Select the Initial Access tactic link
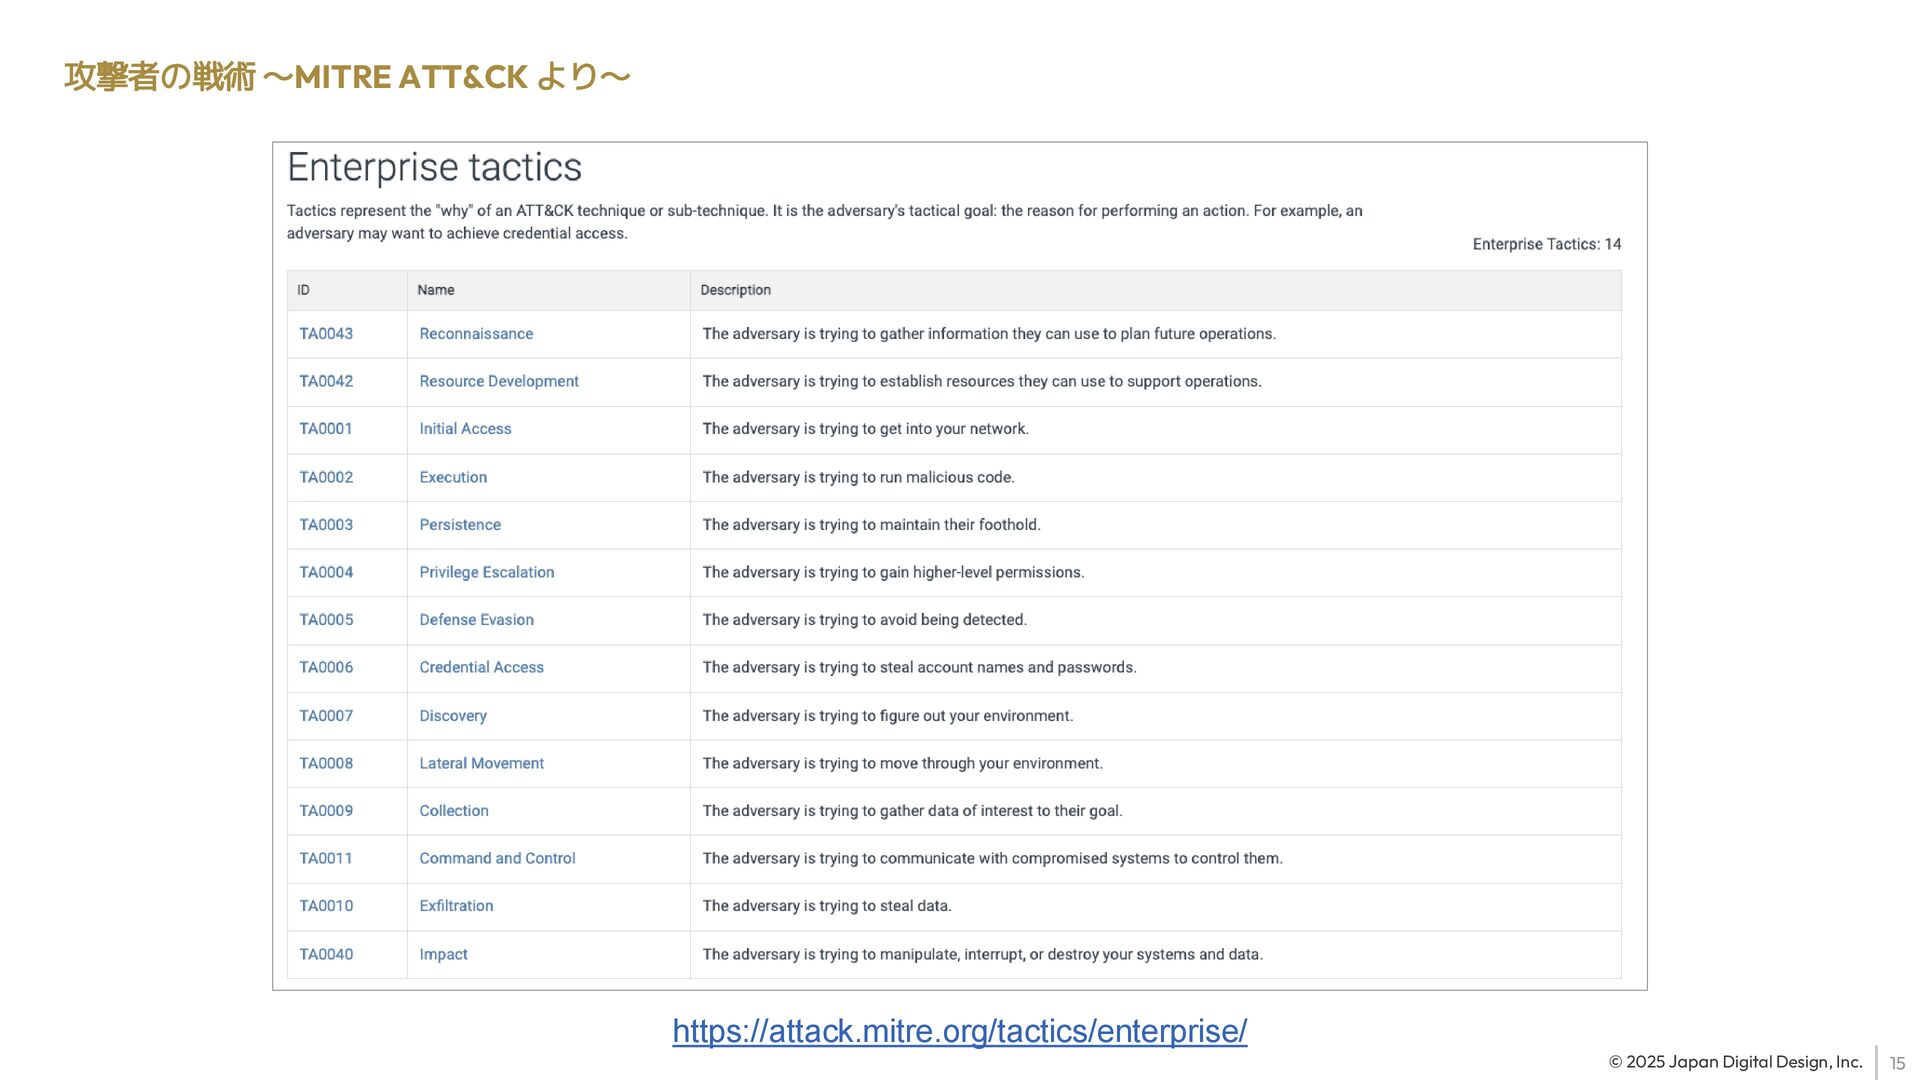Screen dimensions: 1920x1080 [465, 429]
